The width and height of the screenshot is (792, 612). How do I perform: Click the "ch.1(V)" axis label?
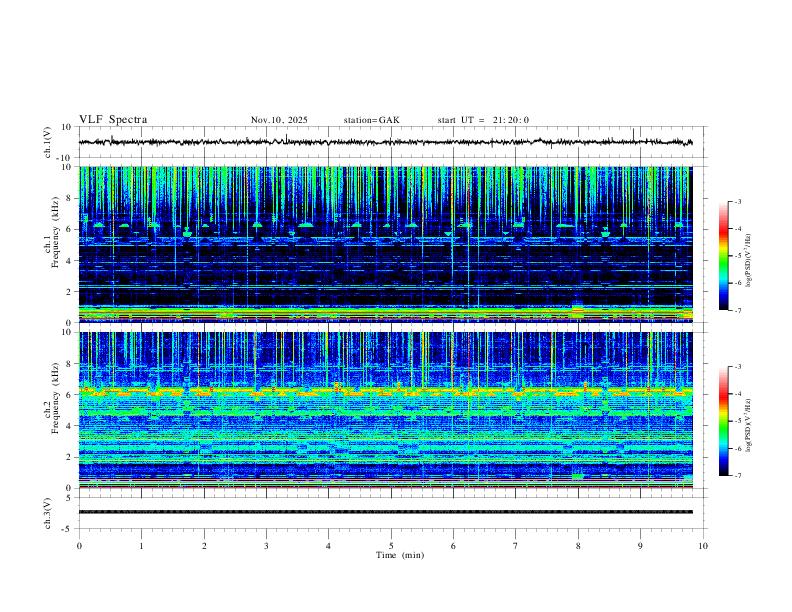pos(48,142)
